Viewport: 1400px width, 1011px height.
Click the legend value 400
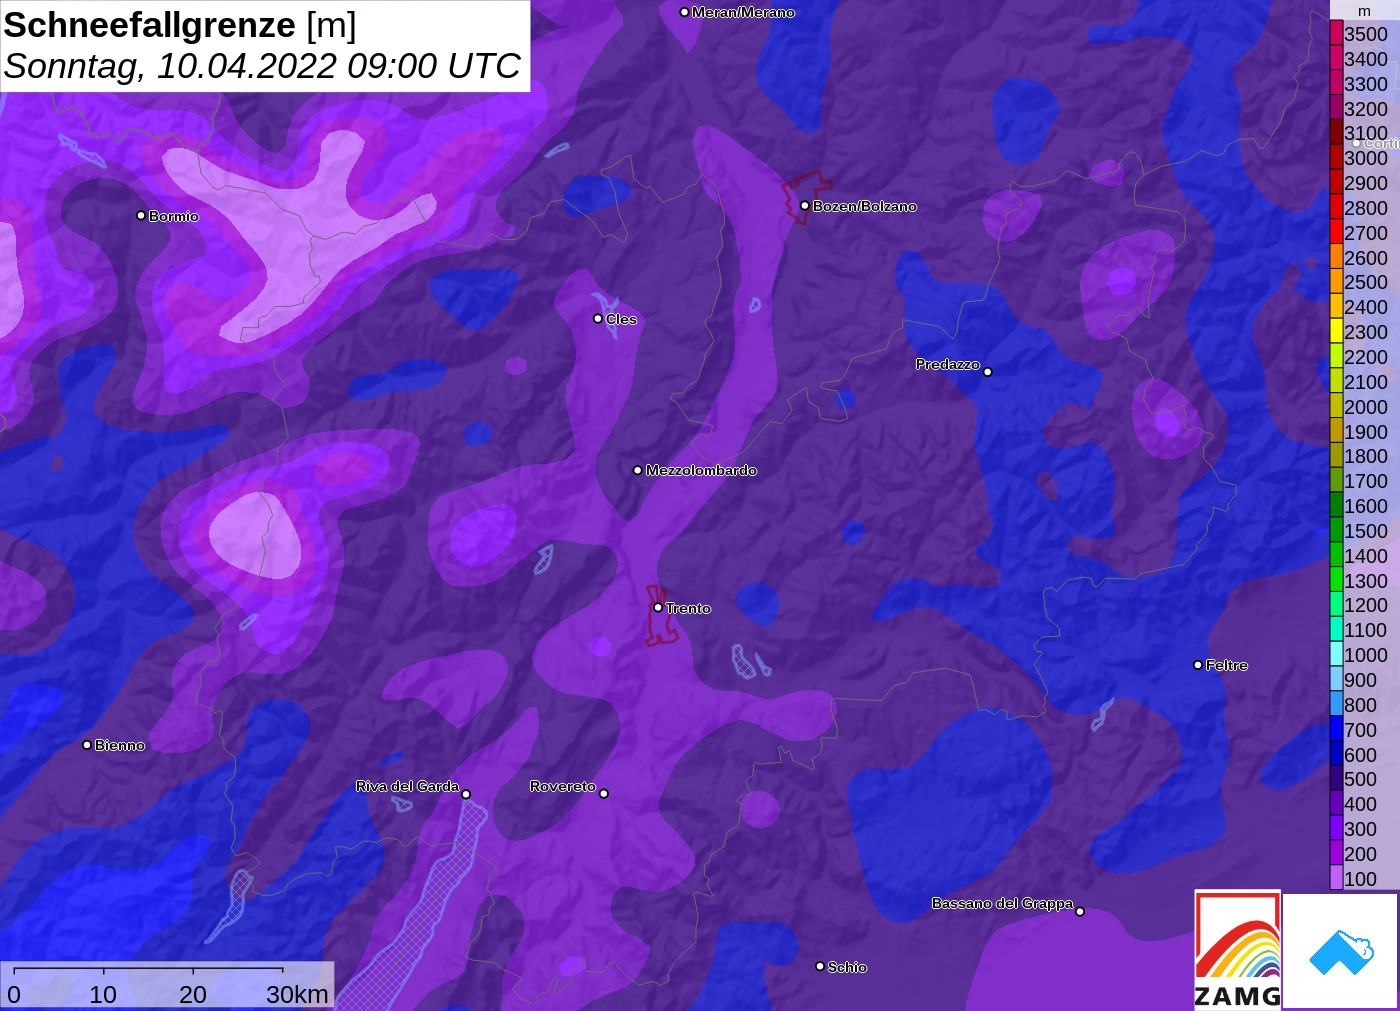[1360, 803]
